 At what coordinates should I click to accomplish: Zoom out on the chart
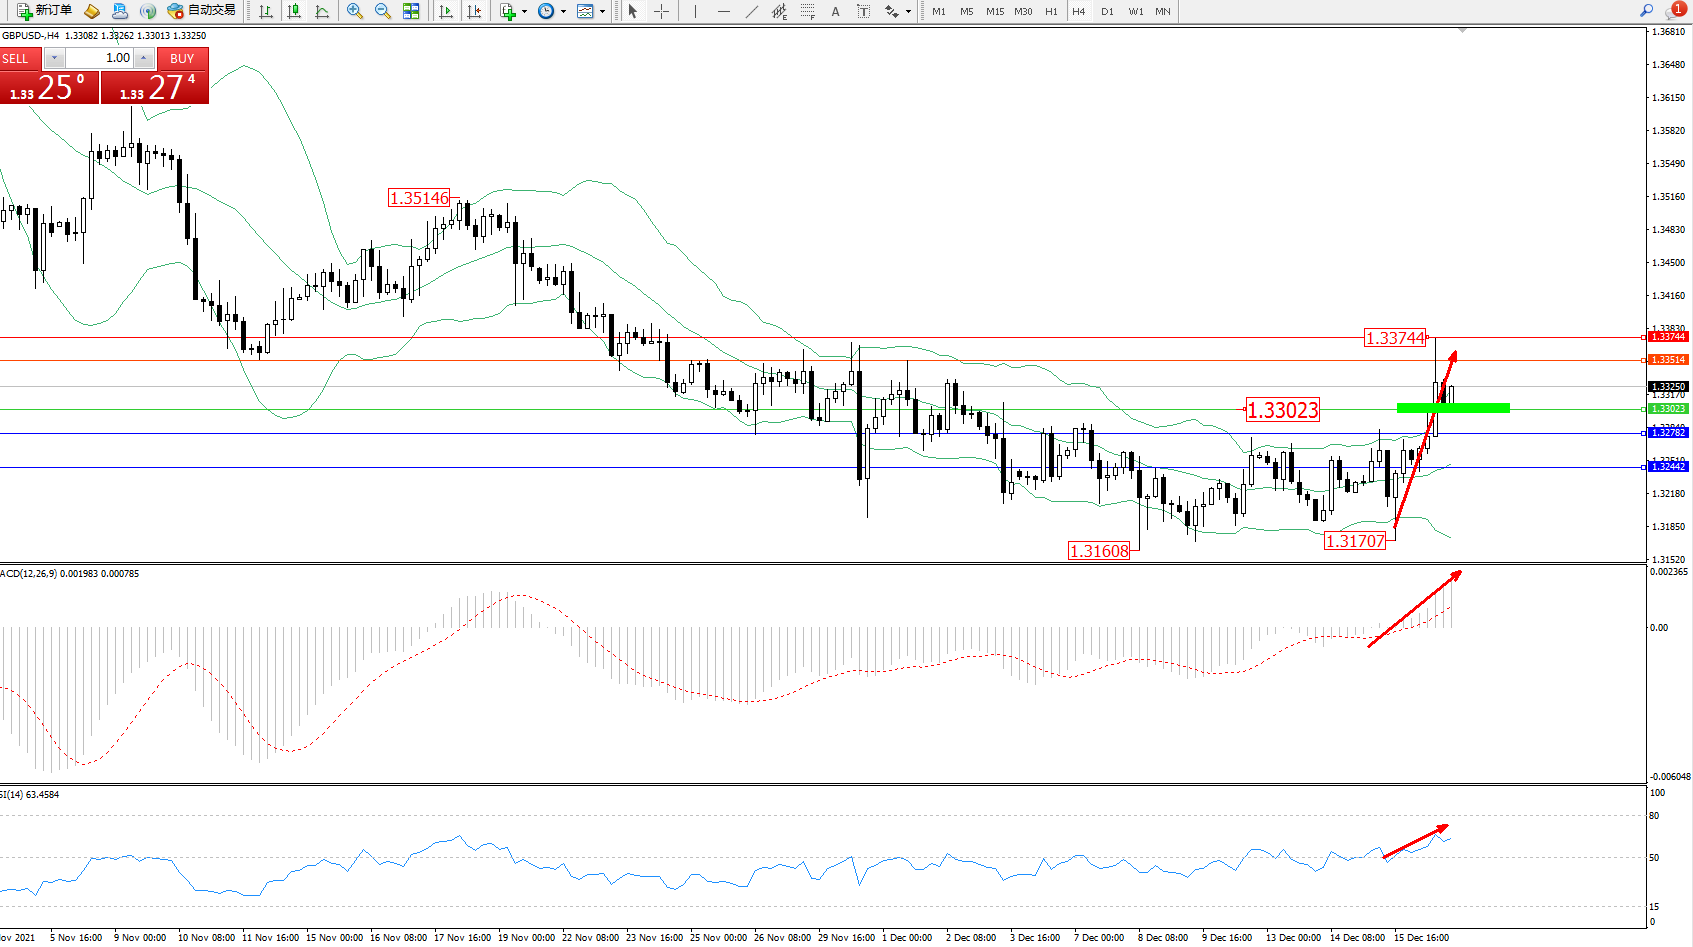(382, 11)
